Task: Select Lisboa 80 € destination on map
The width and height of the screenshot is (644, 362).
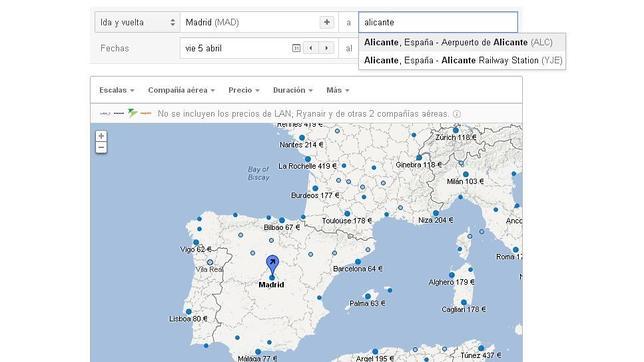Action: [188, 319]
